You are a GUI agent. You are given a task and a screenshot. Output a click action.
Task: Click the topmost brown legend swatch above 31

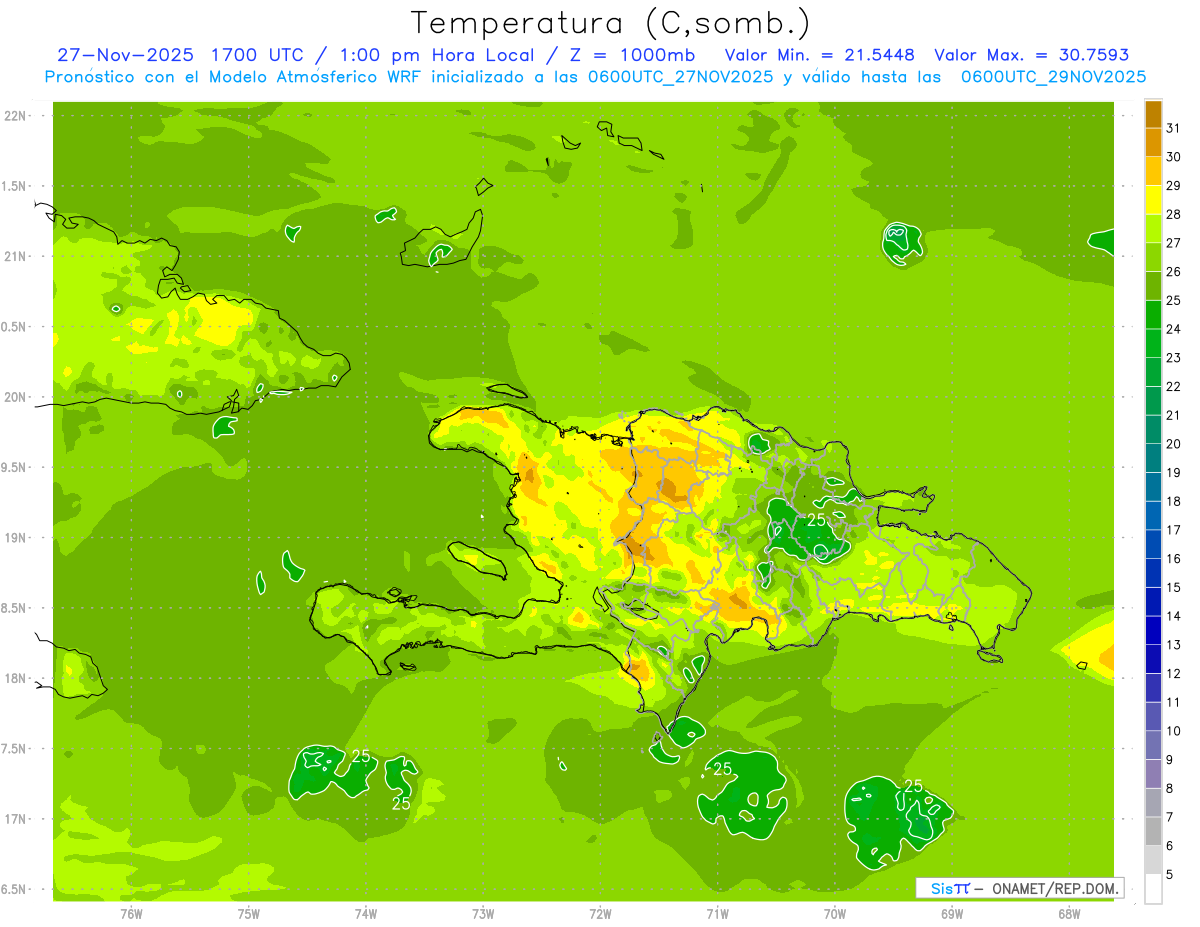pyautogui.click(x=1153, y=114)
